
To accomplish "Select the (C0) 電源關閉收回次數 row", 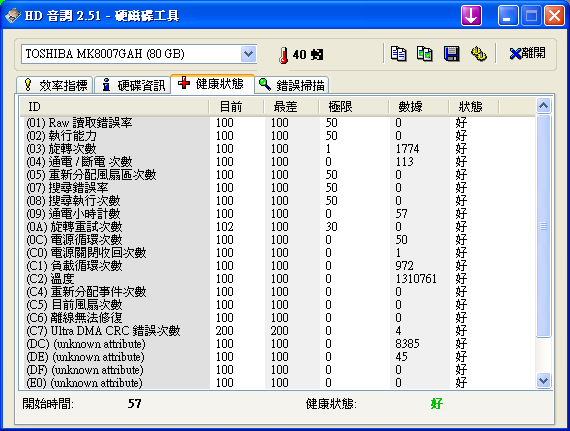I will [277, 253].
